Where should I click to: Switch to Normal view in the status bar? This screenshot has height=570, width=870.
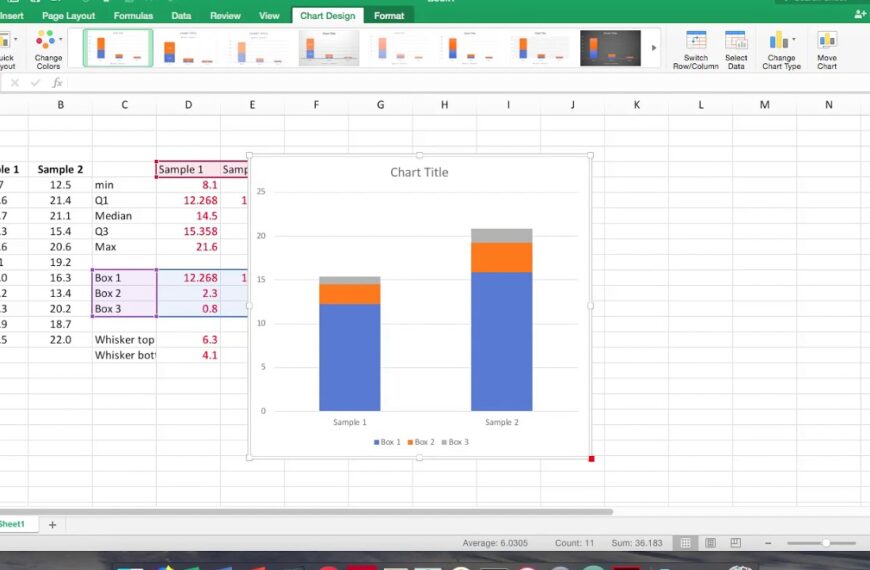tap(686, 543)
